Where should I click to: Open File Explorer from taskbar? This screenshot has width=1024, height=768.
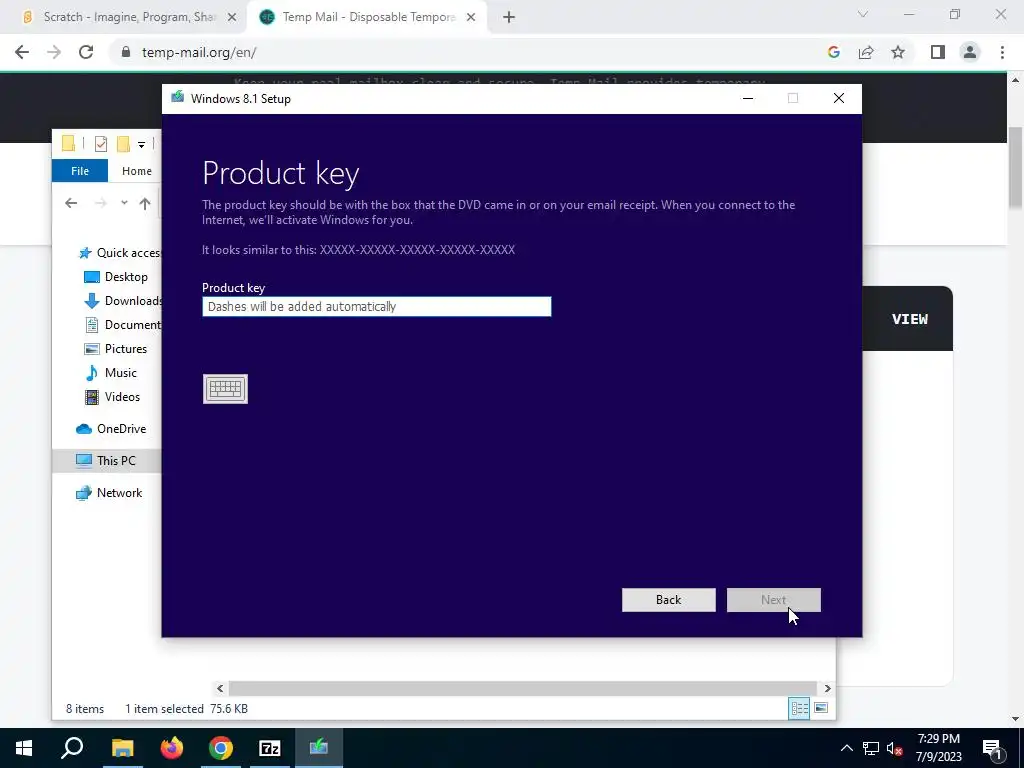click(x=122, y=748)
